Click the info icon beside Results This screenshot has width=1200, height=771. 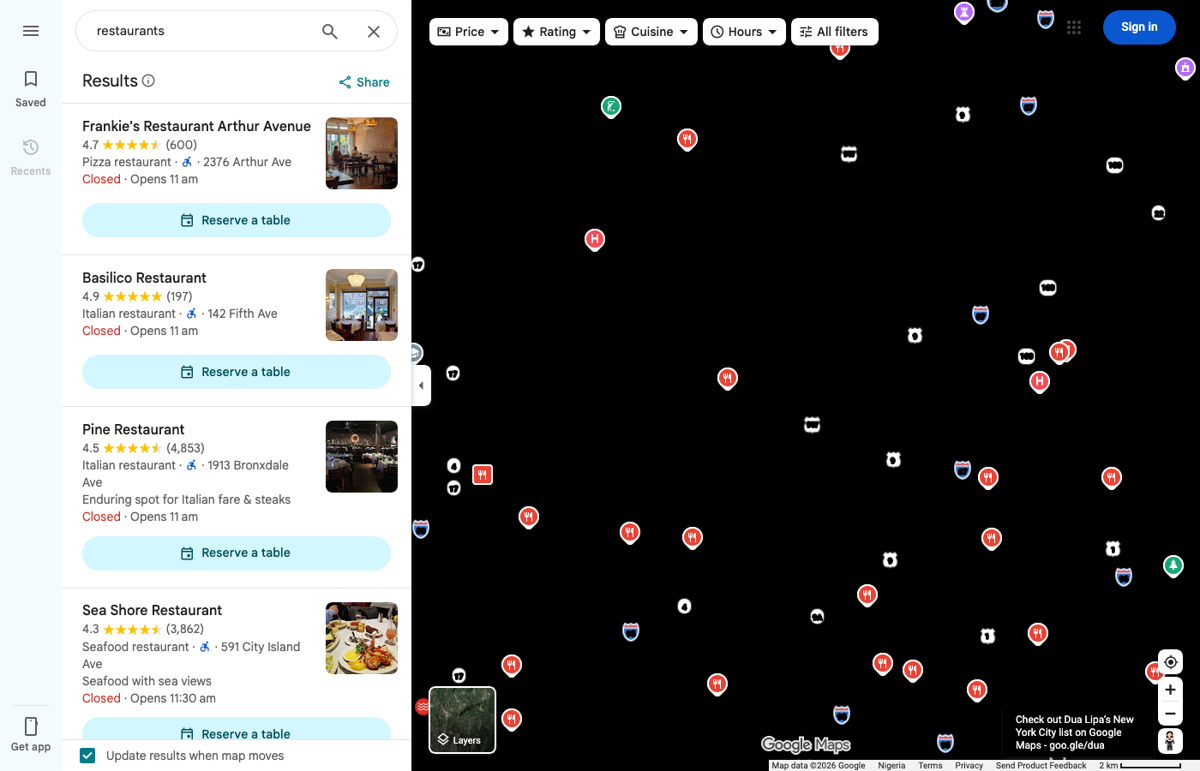148,81
